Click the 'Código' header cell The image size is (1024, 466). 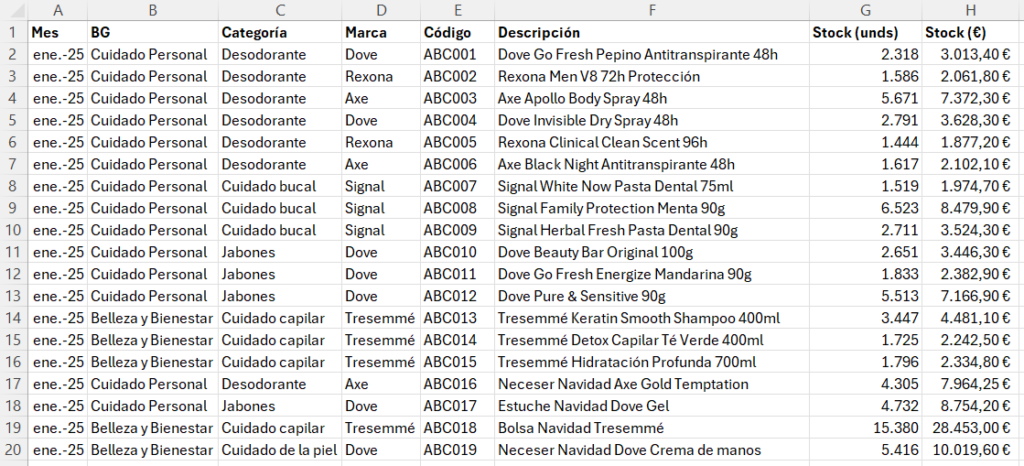[x=458, y=32]
